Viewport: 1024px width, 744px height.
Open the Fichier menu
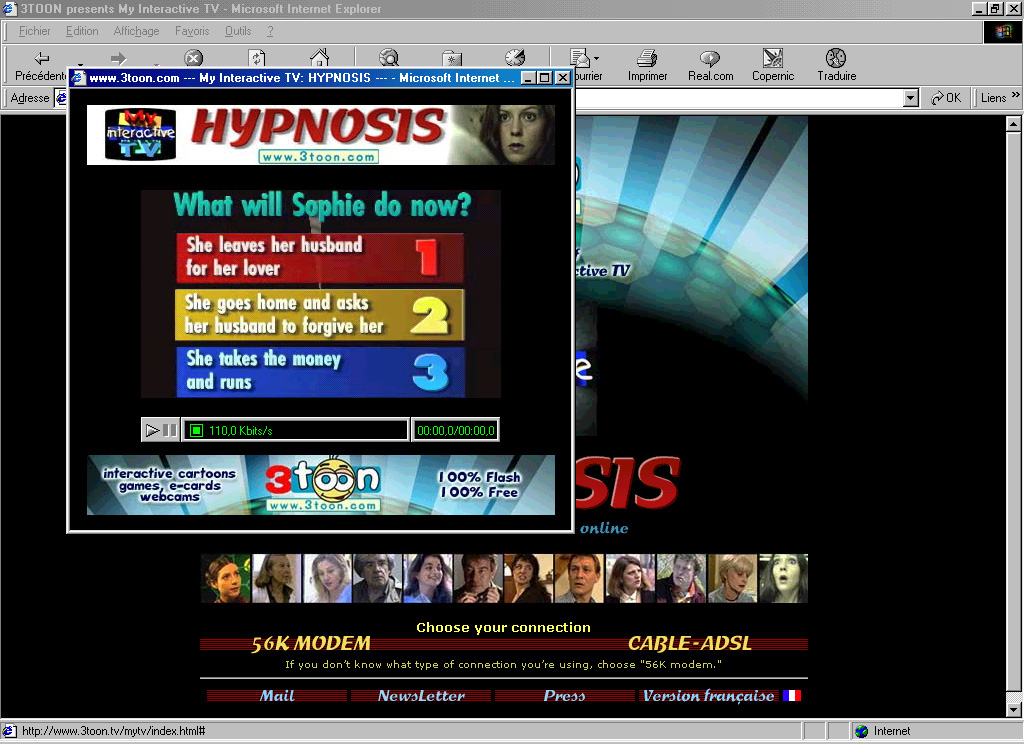(34, 31)
